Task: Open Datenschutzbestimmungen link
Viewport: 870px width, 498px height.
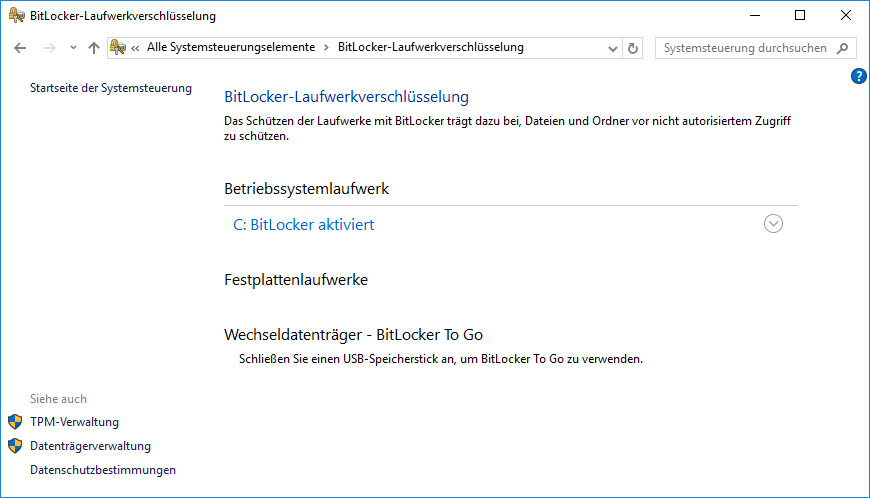Action: (x=103, y=470)
